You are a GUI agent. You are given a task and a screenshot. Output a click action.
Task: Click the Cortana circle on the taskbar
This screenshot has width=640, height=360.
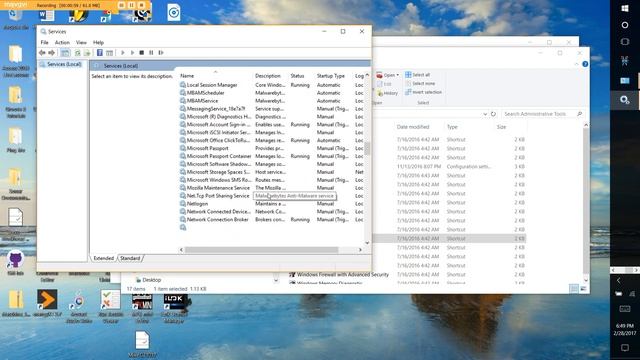(625, 25)
